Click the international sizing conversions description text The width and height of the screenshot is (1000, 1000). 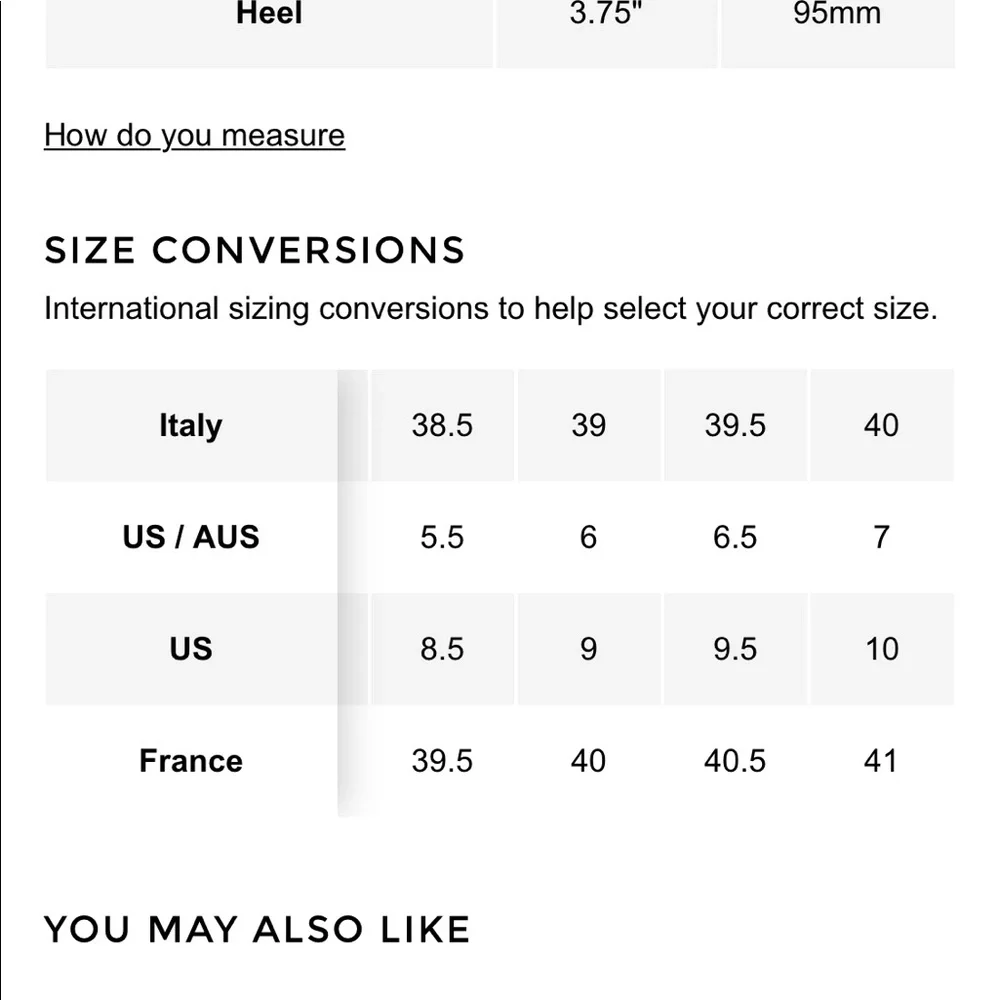point(490,308)
